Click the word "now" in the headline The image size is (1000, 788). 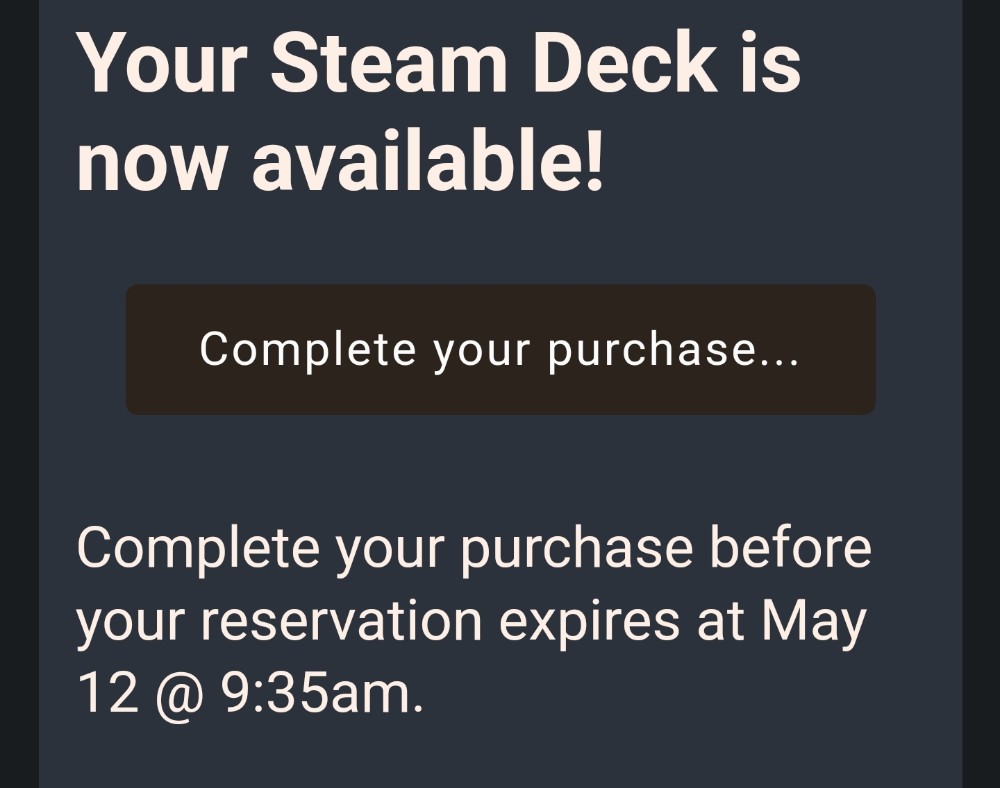[x=151, y=166]
